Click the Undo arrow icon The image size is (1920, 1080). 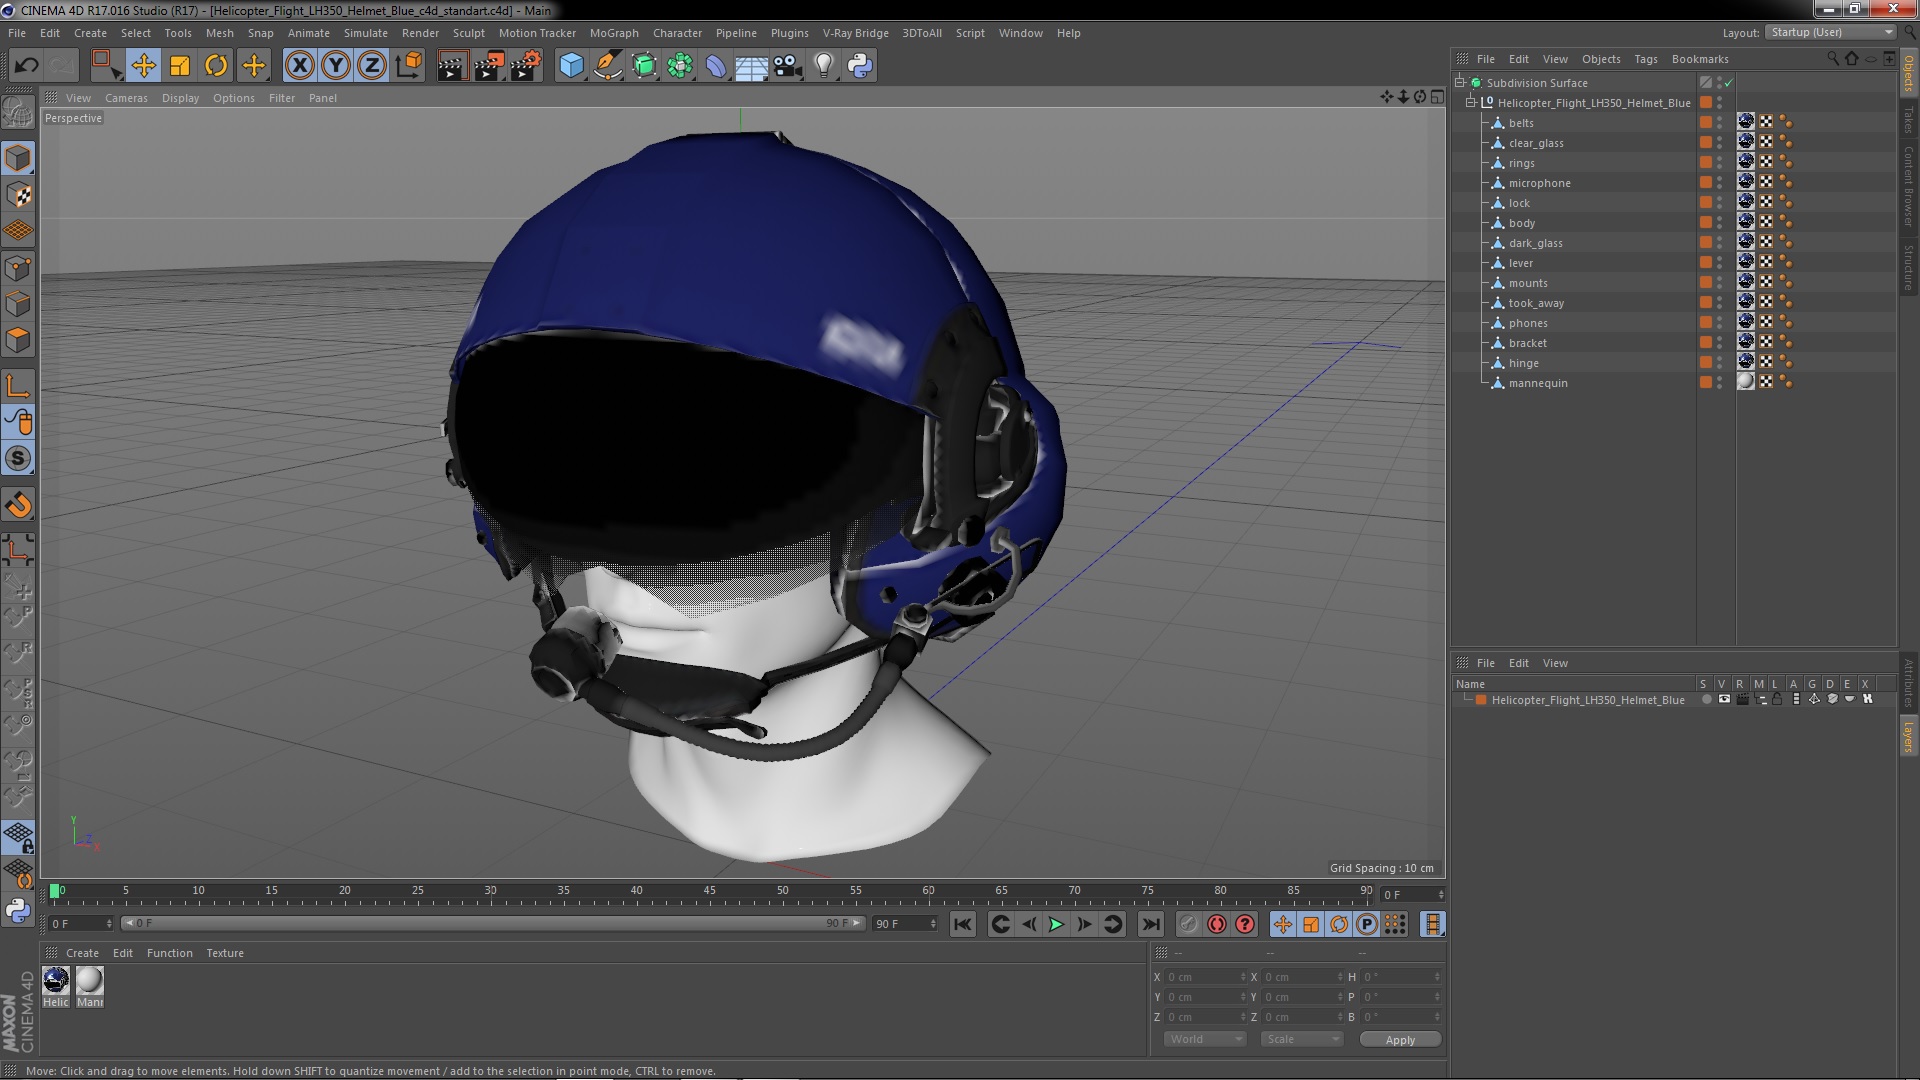(x=26, y=66)
